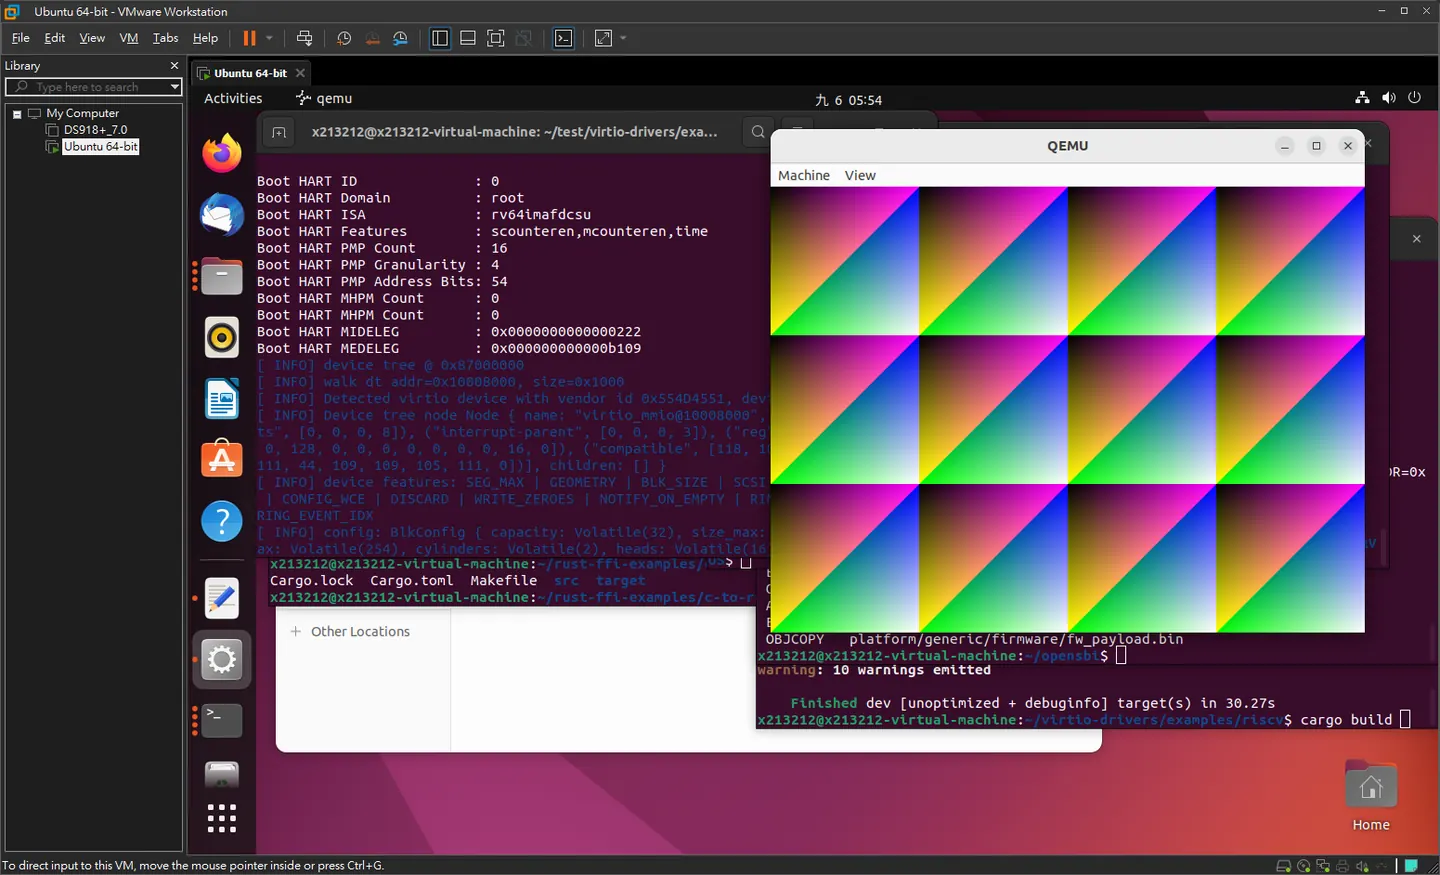Click the Show or hide library toolbar icon
Image resolution: width=1440 pixels, height=875 pixels.
(x=440, y=38)
